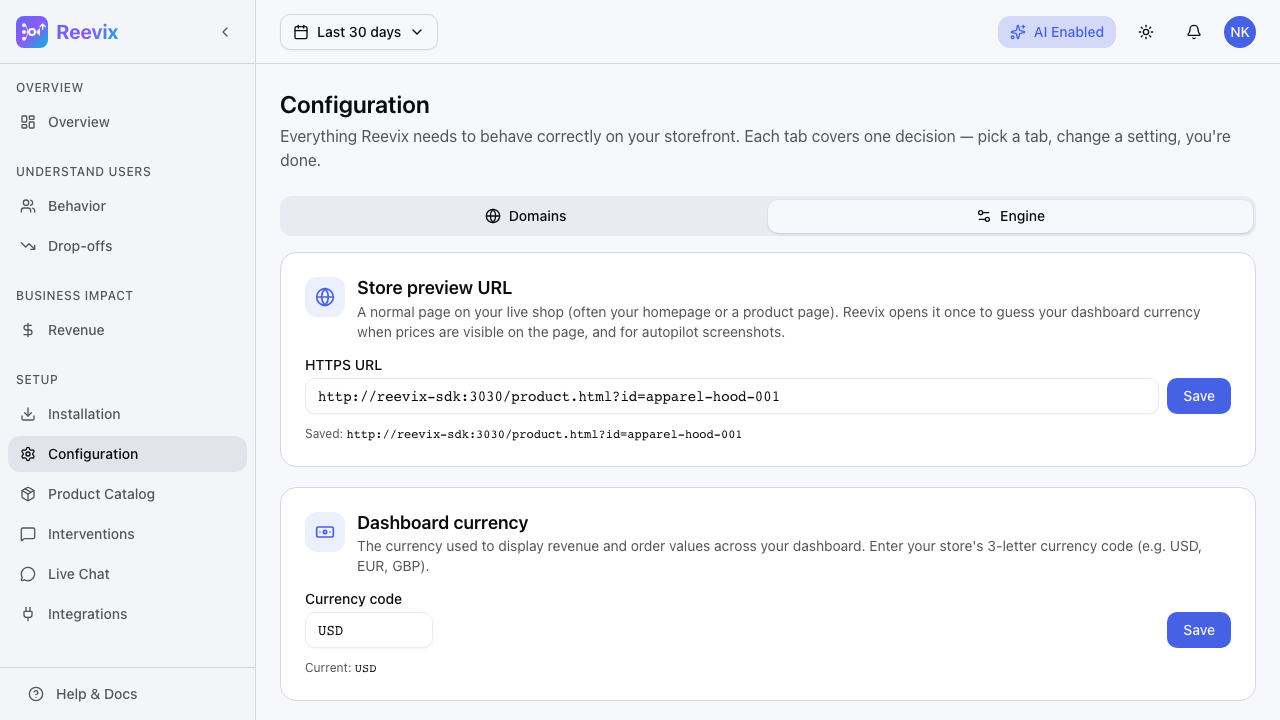Click the Interventions message icon
This screenshot has height=720, width=1280.
tap(28, 534)
